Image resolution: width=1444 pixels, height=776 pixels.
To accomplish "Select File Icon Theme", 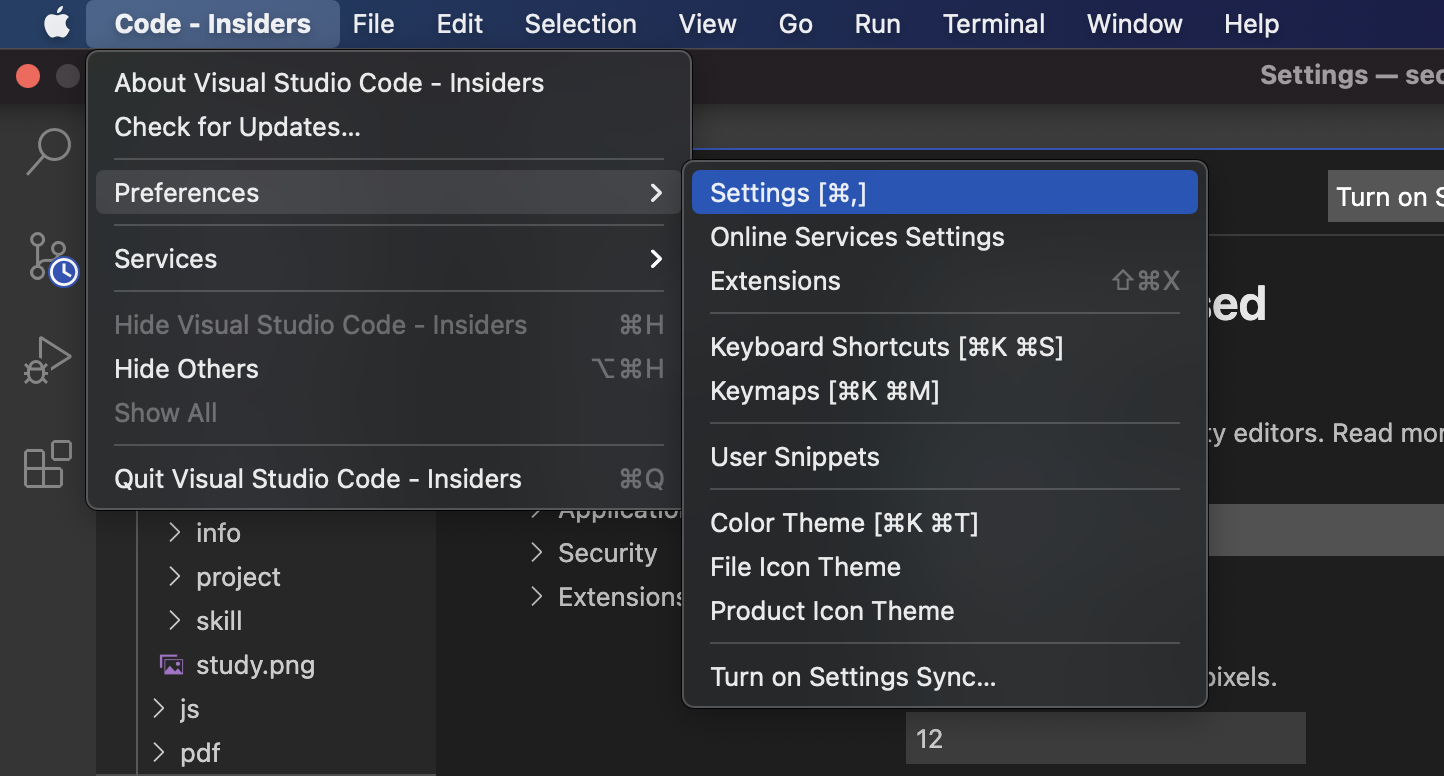I will [945, 567].
